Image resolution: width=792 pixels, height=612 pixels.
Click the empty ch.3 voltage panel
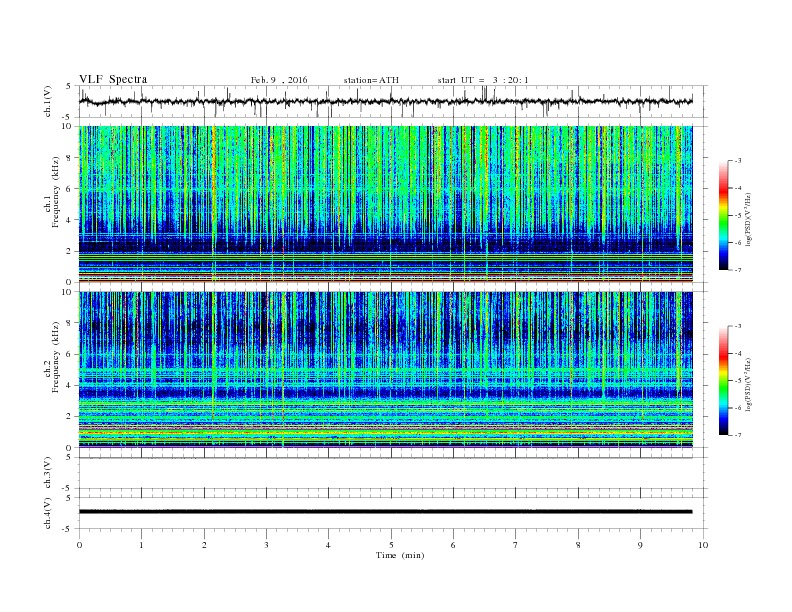[393, 473]
